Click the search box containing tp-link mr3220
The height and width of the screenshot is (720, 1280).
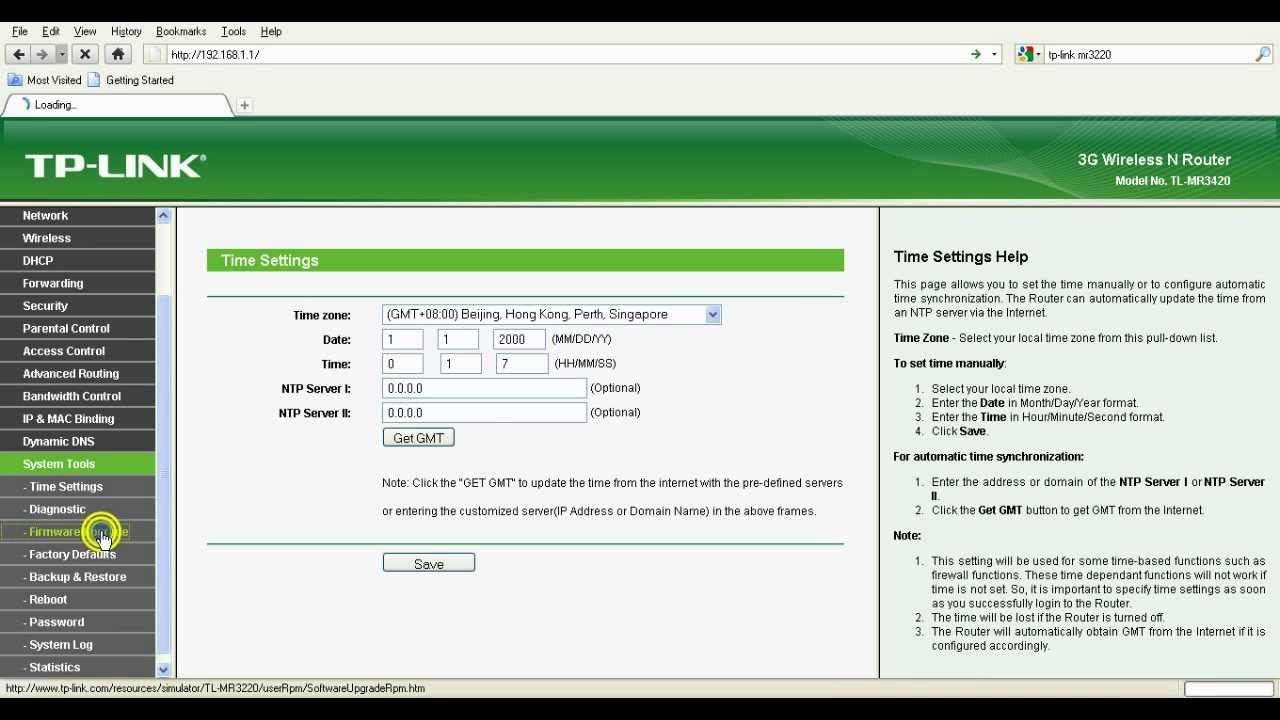pos(1148,54)
